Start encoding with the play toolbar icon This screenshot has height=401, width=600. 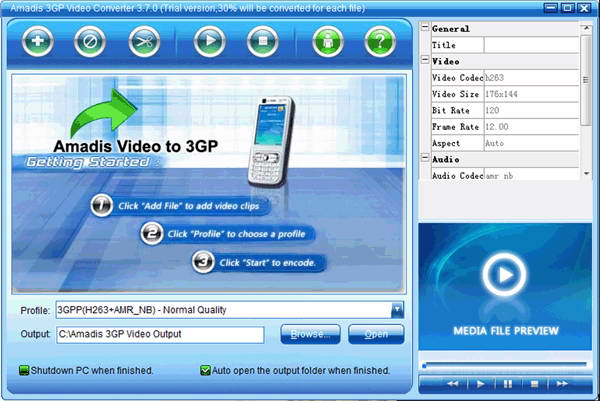(210, 41)
